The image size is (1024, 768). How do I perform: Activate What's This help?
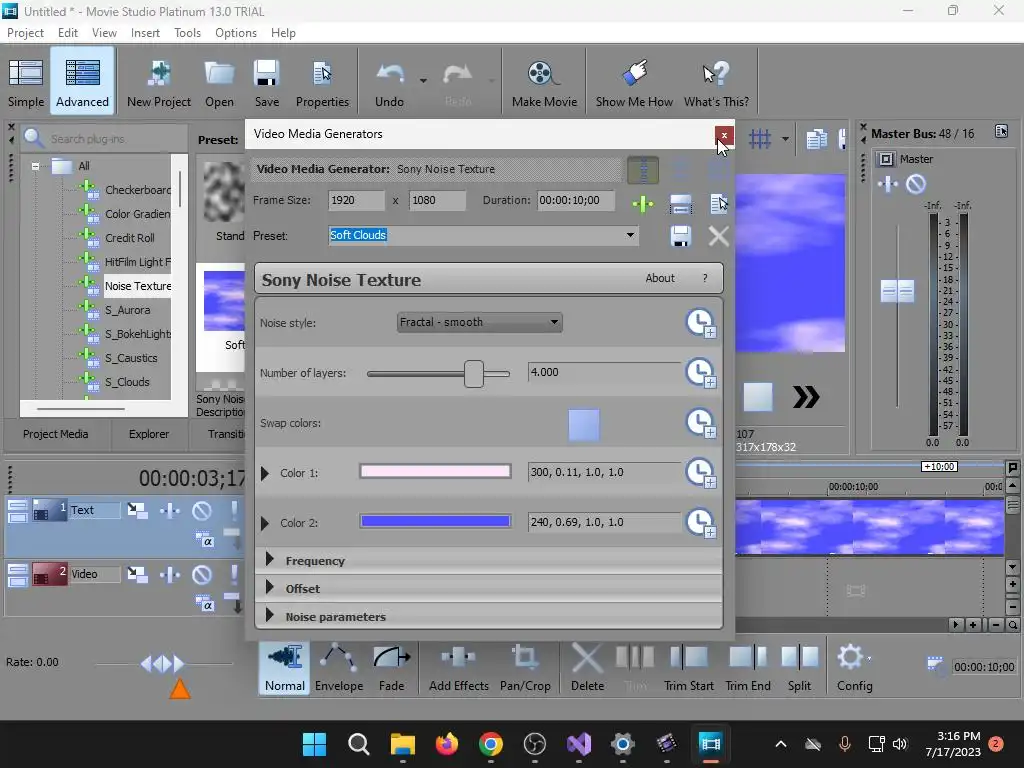click(716, 83)
